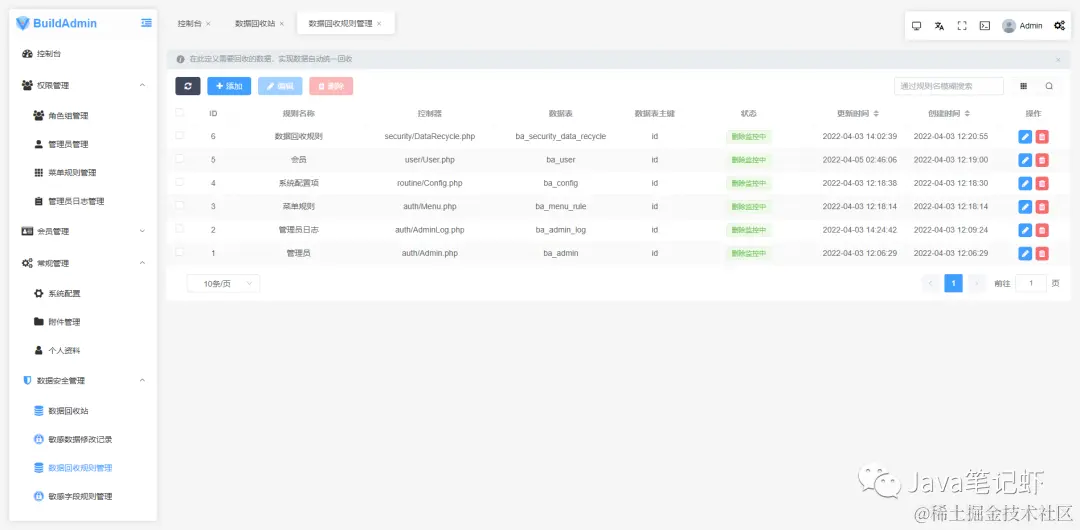1080x530 pixels.
Task: Delete the 系统配置项 row with trash icon
Action: (1042, 183)
